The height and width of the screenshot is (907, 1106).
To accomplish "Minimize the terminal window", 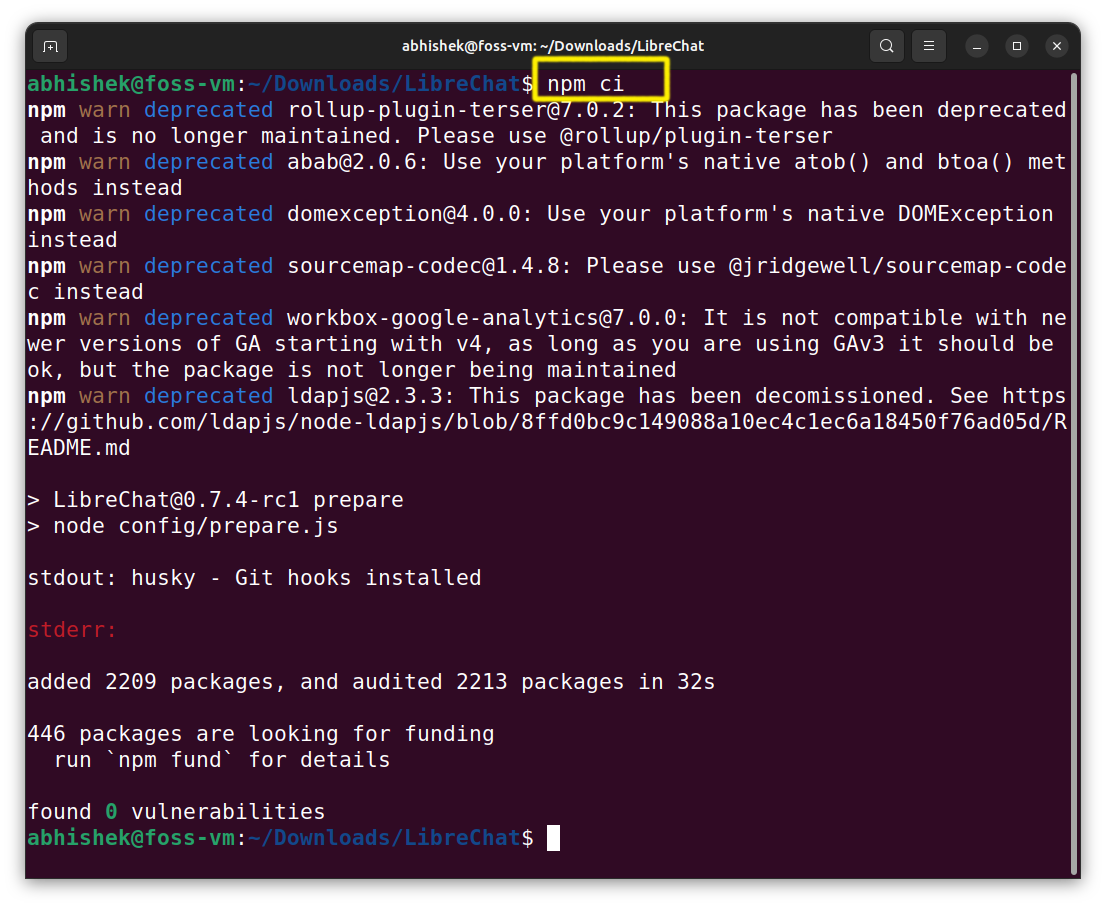I will click(975, 46).
